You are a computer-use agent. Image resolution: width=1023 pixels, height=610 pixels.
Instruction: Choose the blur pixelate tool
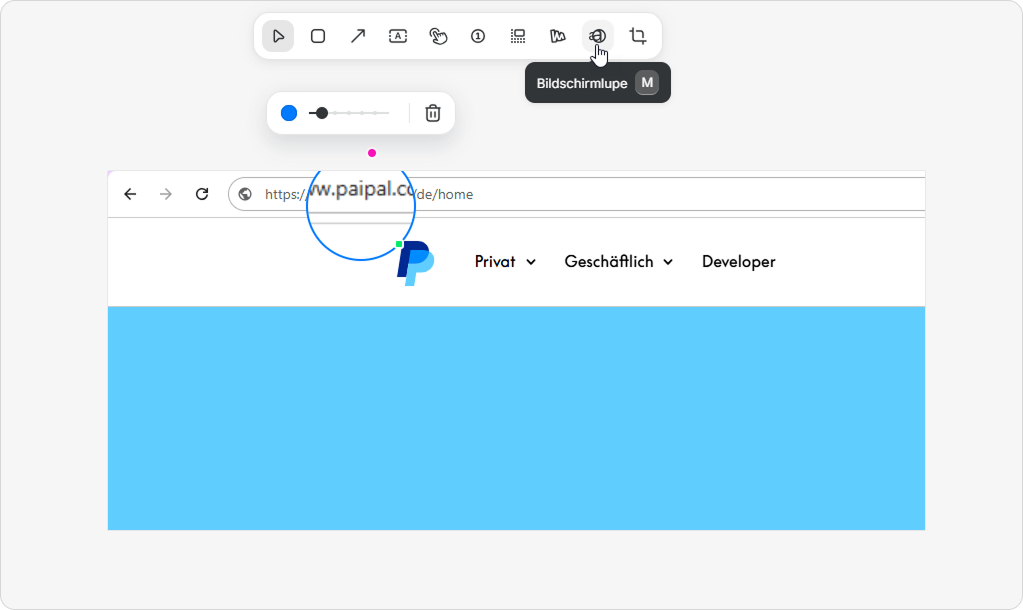point(518,36)
